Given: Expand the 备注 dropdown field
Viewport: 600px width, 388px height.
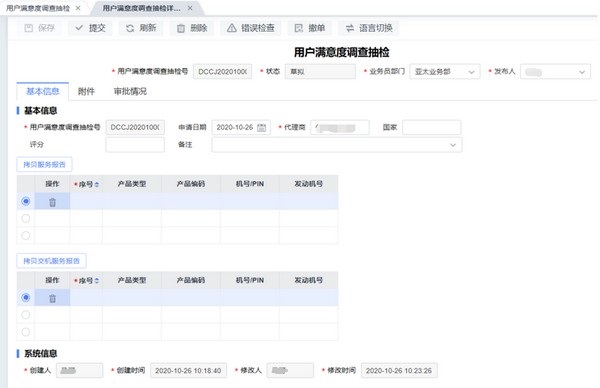Looking at the screenshot, I should coord(337,145).
